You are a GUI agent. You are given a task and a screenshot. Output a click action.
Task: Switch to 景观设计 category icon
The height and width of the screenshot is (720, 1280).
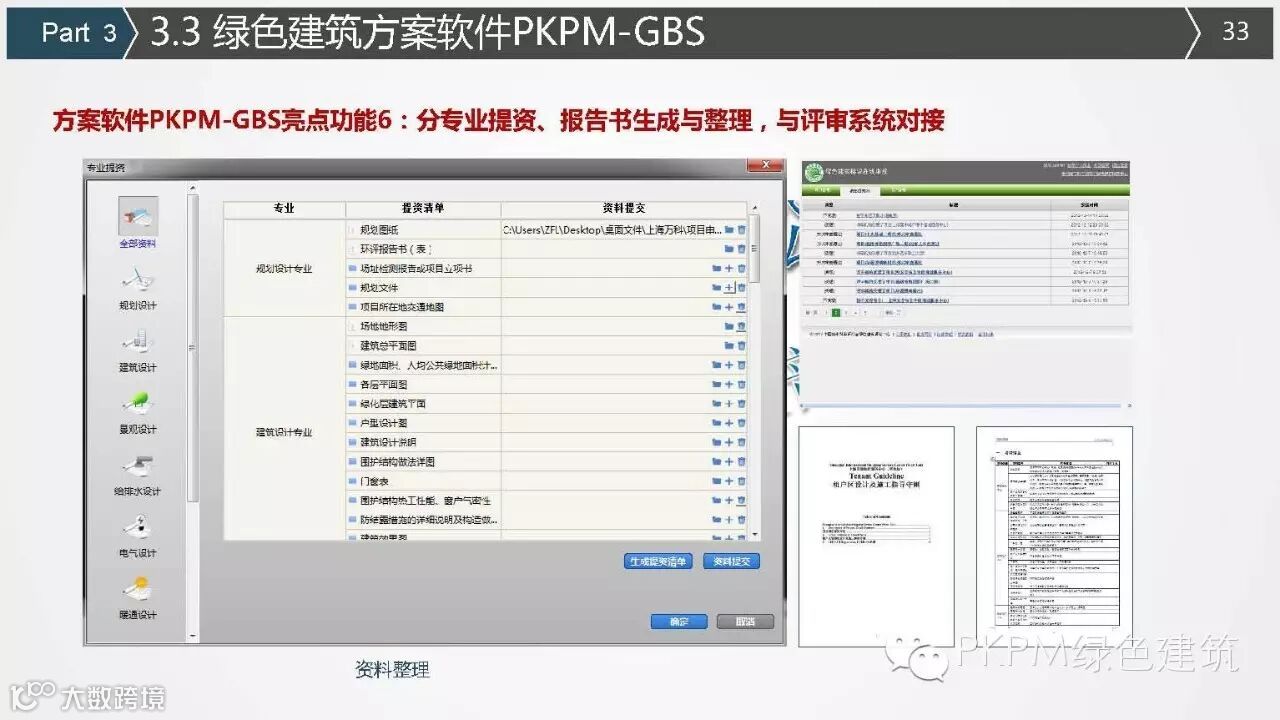(x=138, y=404)
